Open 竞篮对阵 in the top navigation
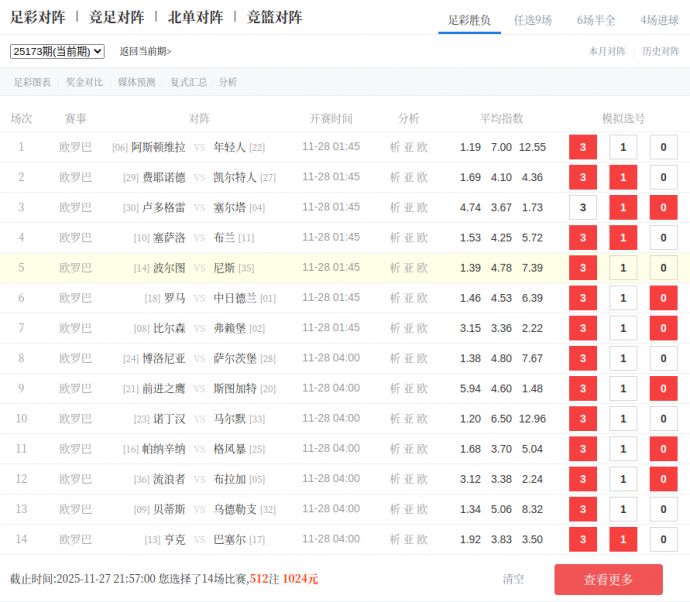The height and width of the screenshot is (602, 690). pyautogui.click(x=274, y=17)
